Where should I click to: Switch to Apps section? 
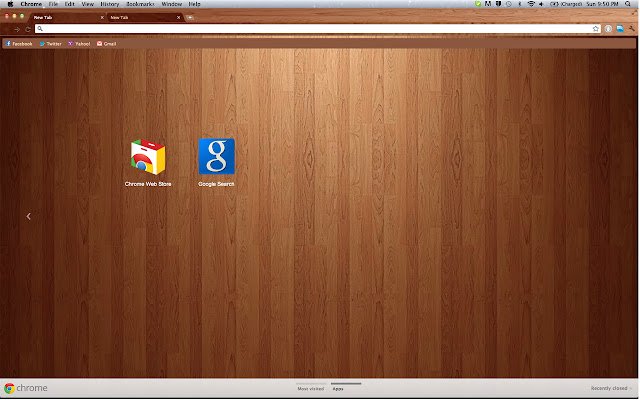tap(338, 389)
